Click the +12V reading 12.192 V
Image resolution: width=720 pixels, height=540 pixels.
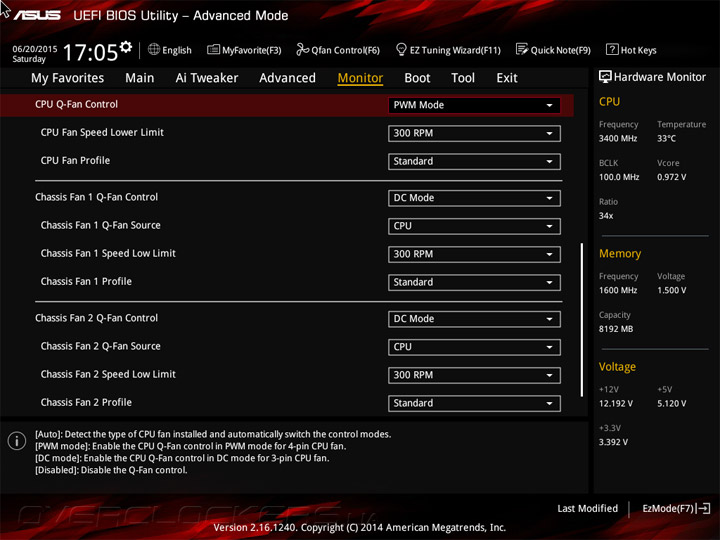click(616, 403)
